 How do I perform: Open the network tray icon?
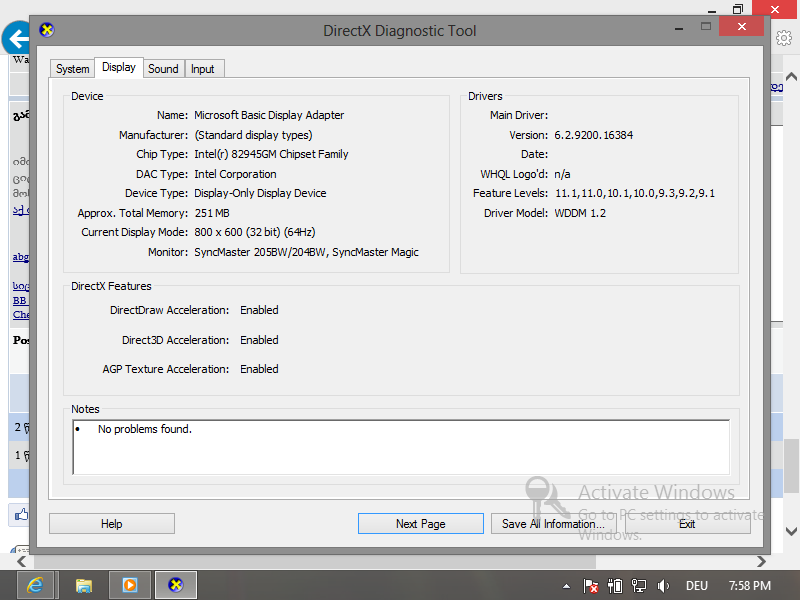pyautogui.click(x=638, y=586)
